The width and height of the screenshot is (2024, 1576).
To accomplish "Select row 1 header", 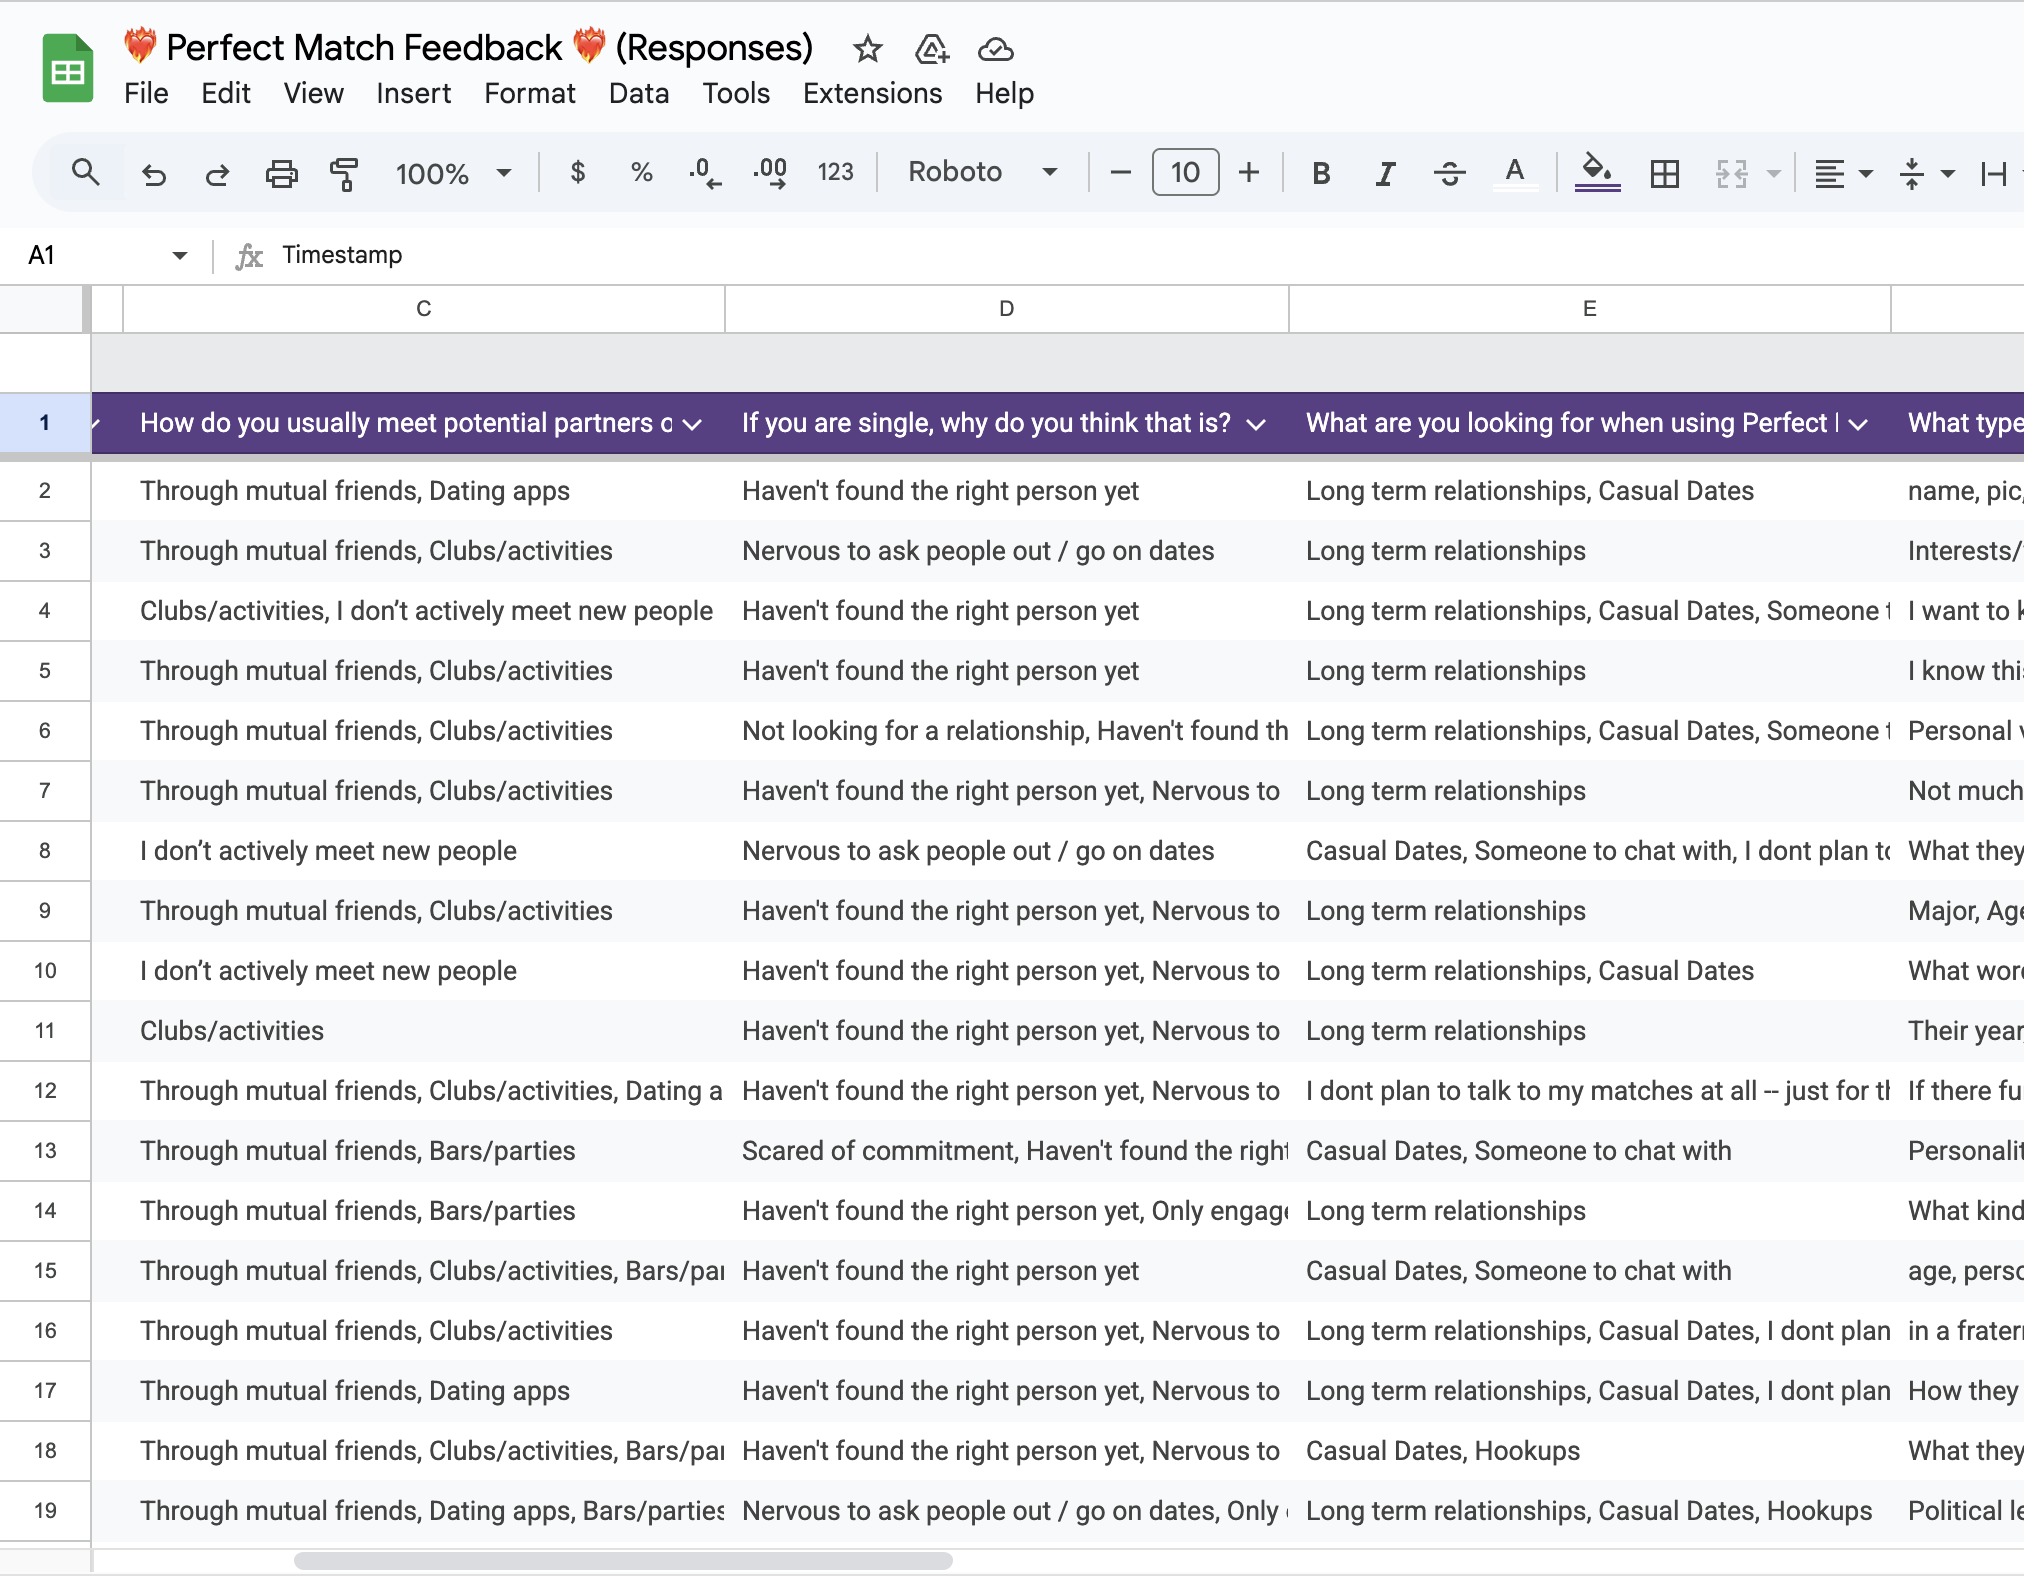I will coord(45,423).
